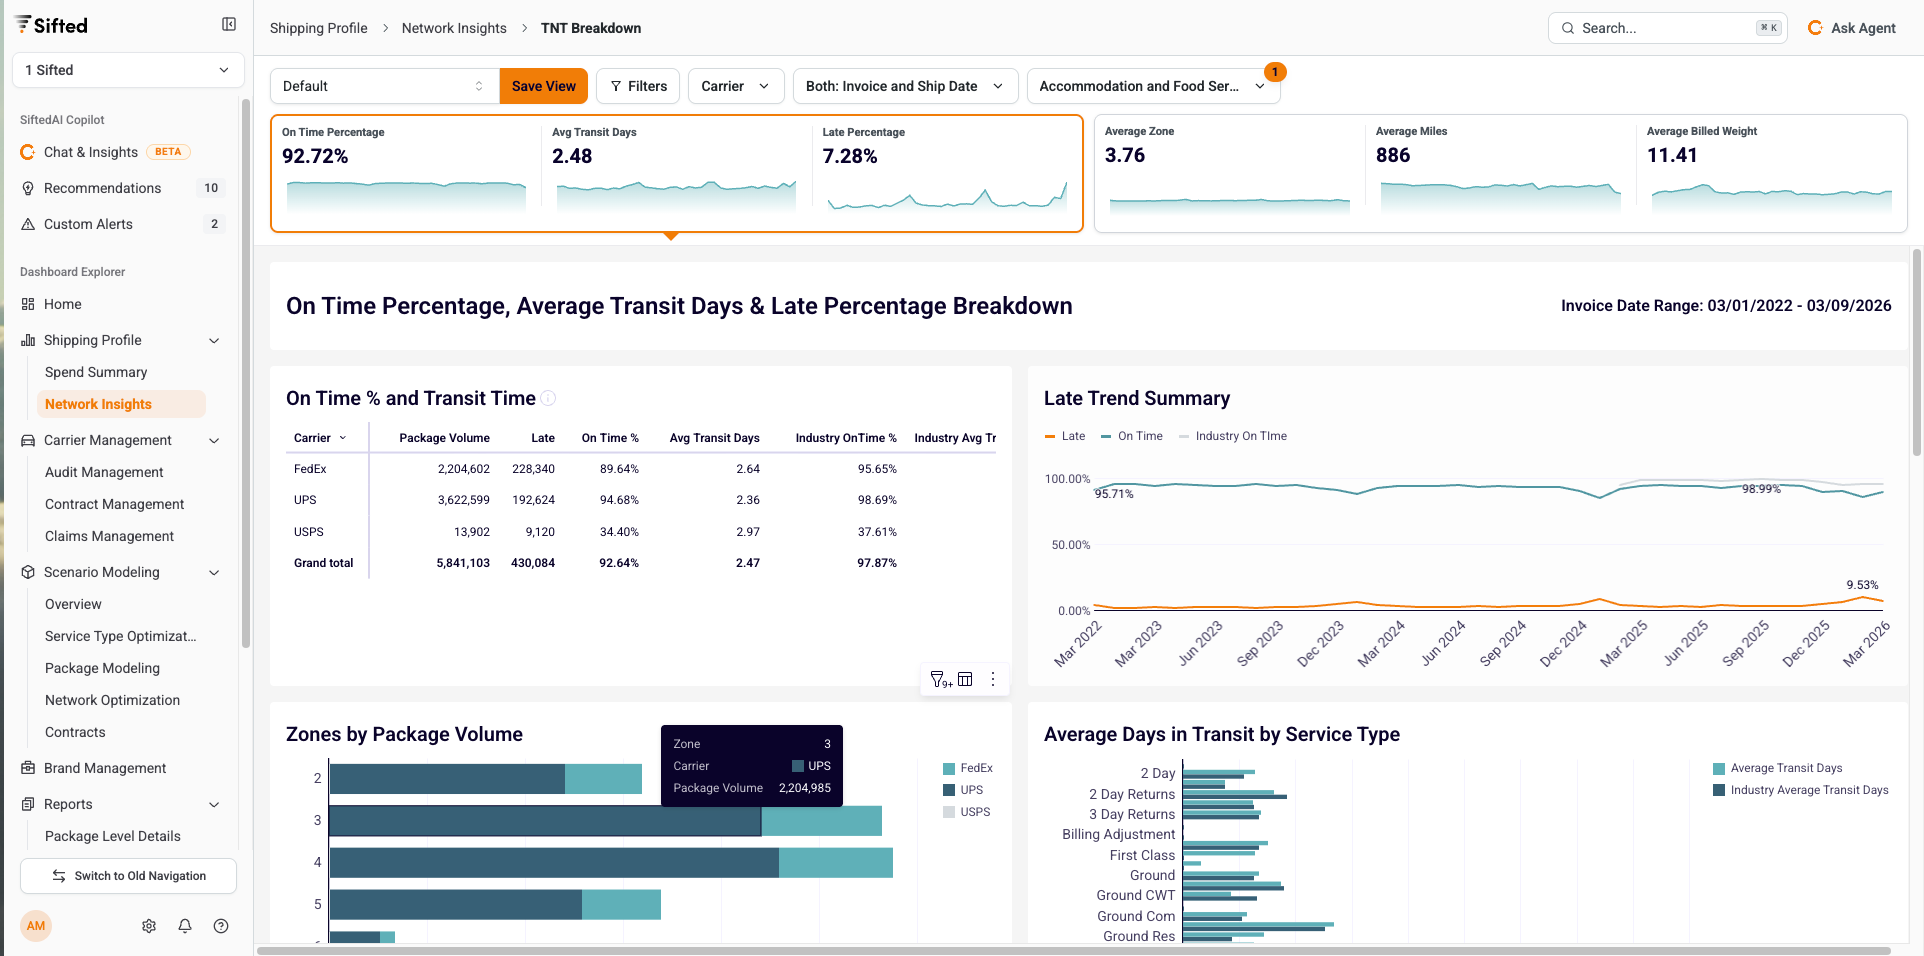
Task: Select Network Insights in the sidebar
Action: pyautogui.click(x=121, y=404)
